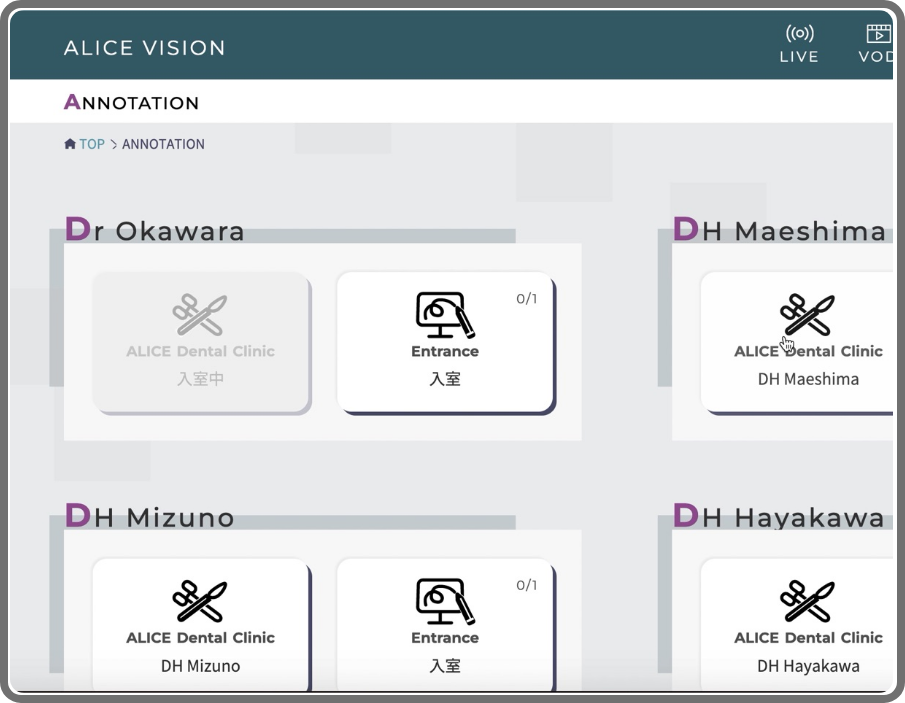Click Dr Okawara's Entrance monitor icon

(x=445, y=314)
